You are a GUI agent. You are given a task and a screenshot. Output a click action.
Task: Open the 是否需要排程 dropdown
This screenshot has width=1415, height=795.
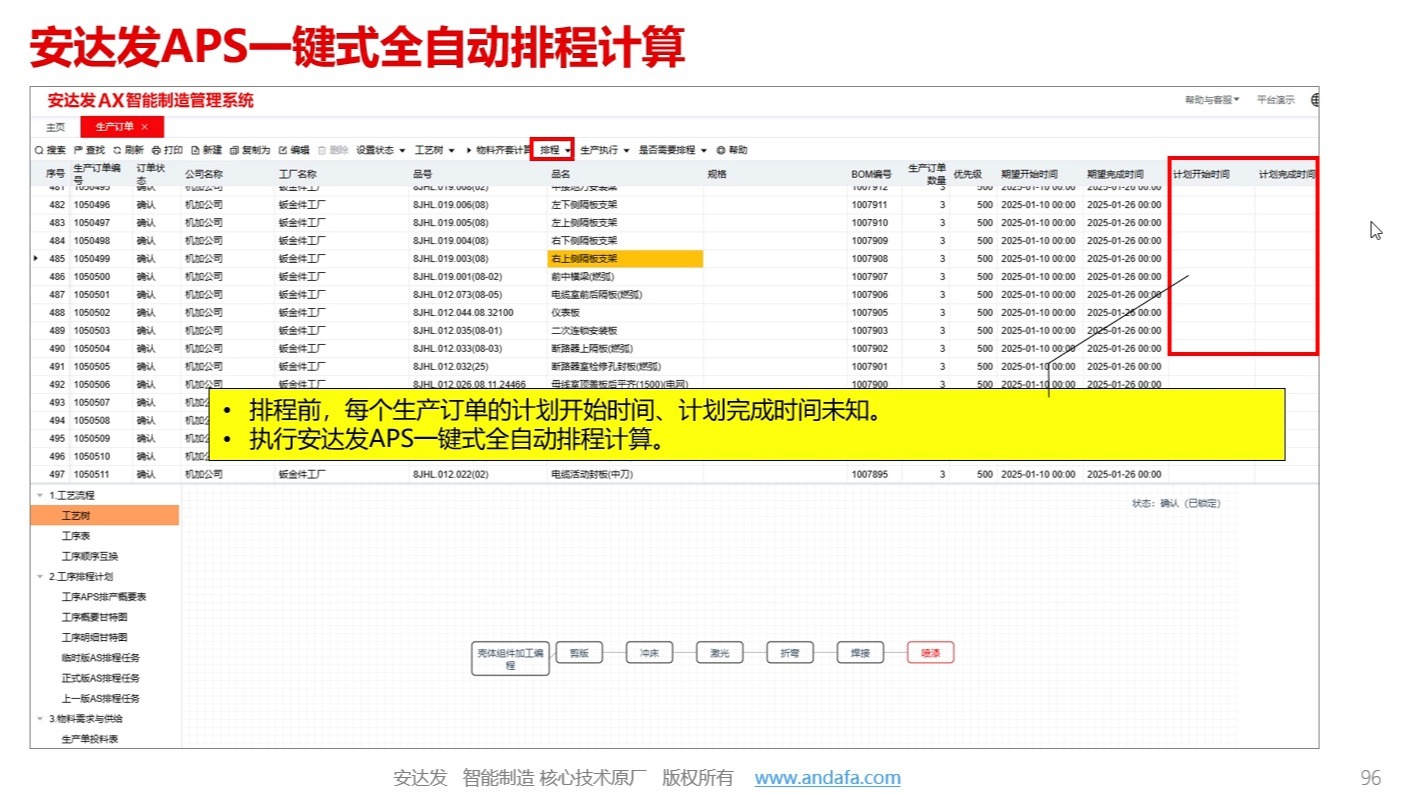pyautogui.click(x=673, y=150)
